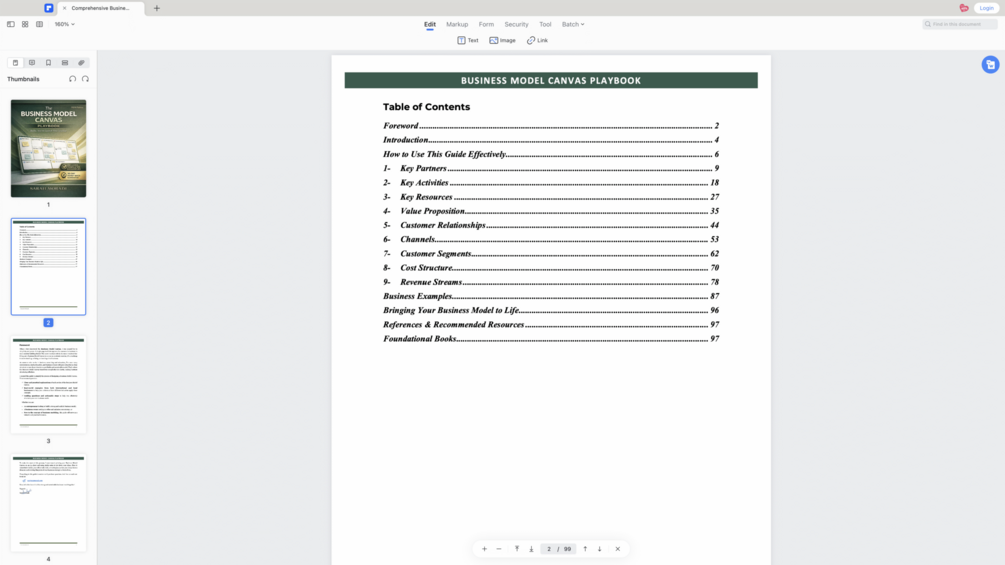The height and width of the screenshot is (565, 1005).
Task: Close the Comprehensive Busine... document tab
Action: point(64,8)
